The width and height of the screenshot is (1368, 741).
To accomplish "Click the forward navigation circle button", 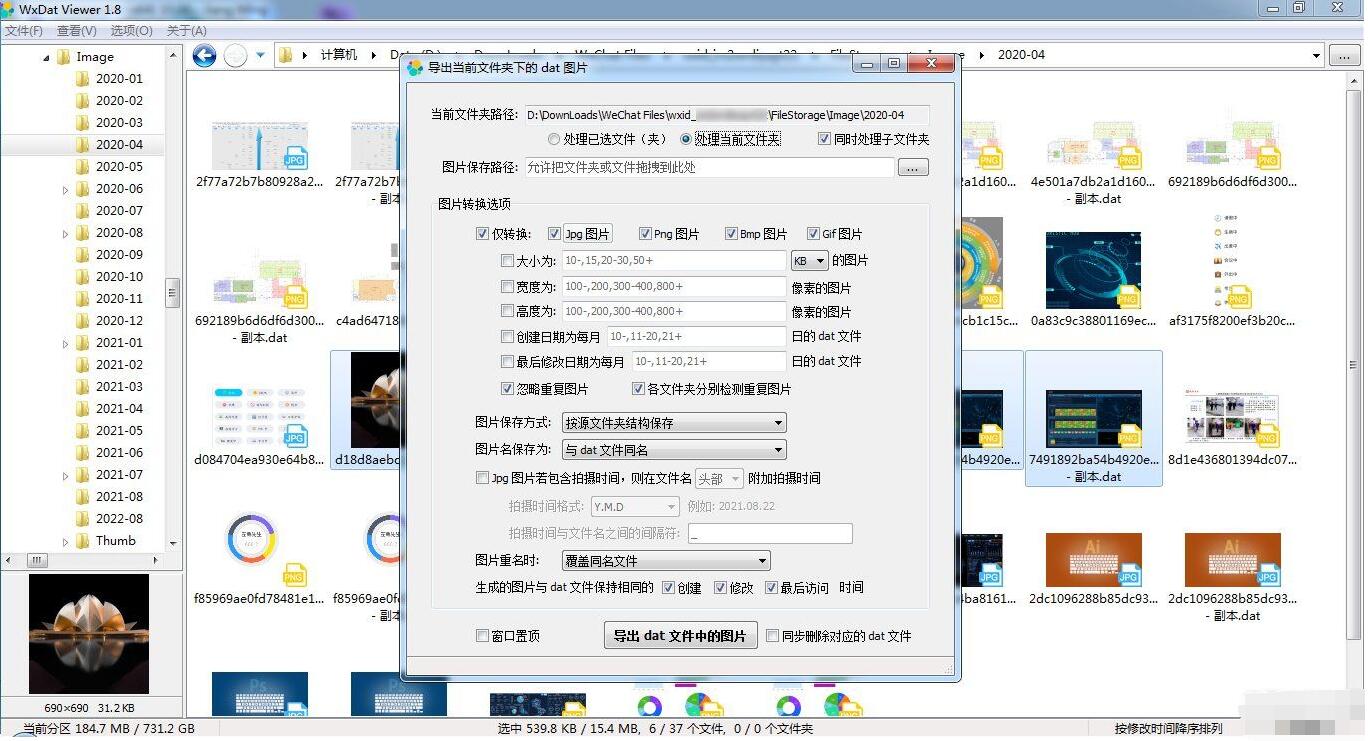I will (x=235, y=55).
